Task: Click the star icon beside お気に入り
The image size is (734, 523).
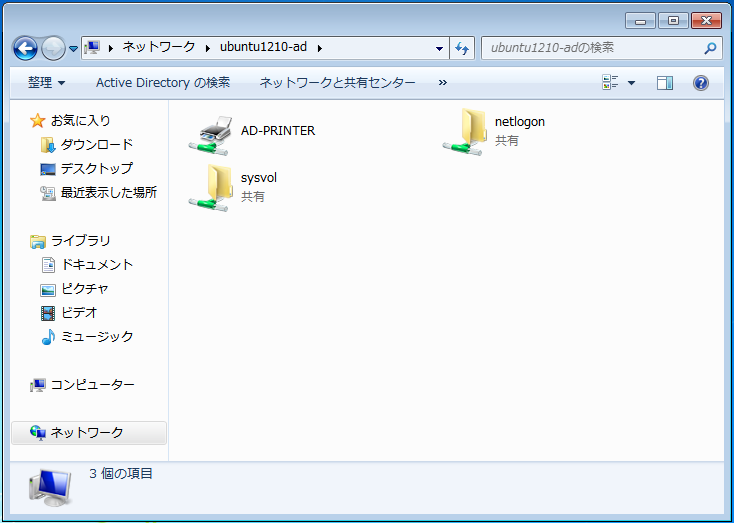Action: tap(37, 121)
